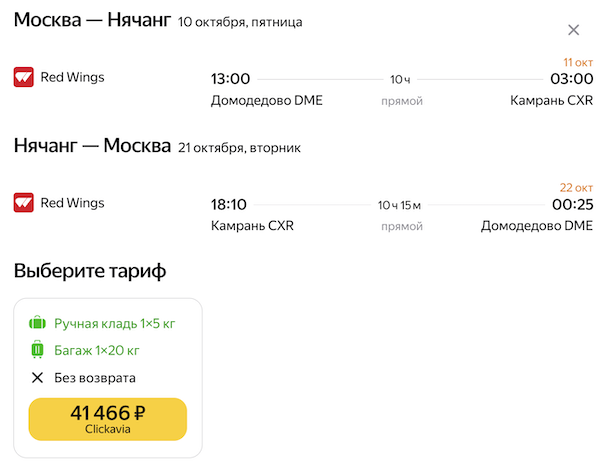Image resolution: width=600 pixels, height=465 pixels.
Task: Click Red Wings logo on Moscow–Nha Trang flight
Action: coord(24,77)
